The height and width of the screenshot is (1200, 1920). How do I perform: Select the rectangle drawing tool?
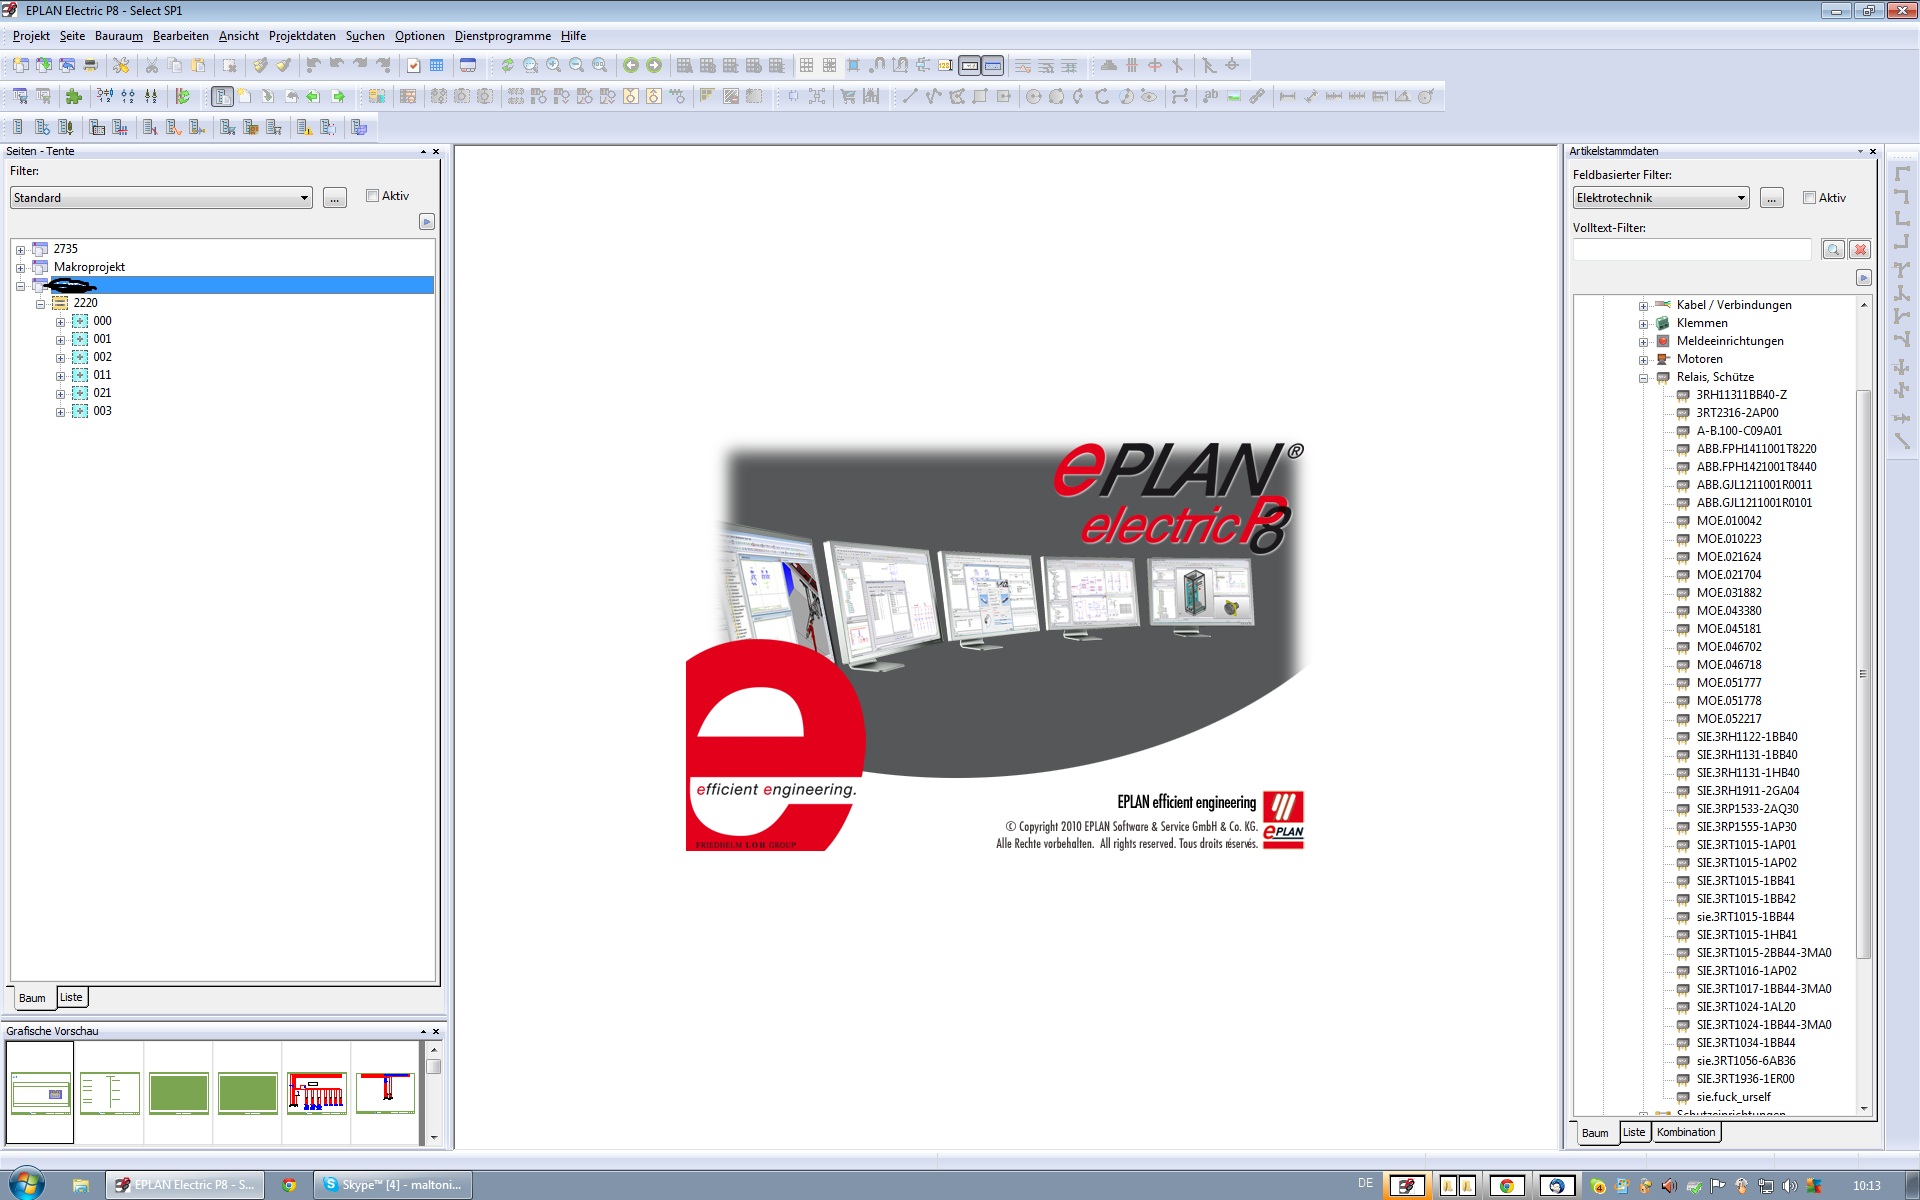click(x=980, y=96)
